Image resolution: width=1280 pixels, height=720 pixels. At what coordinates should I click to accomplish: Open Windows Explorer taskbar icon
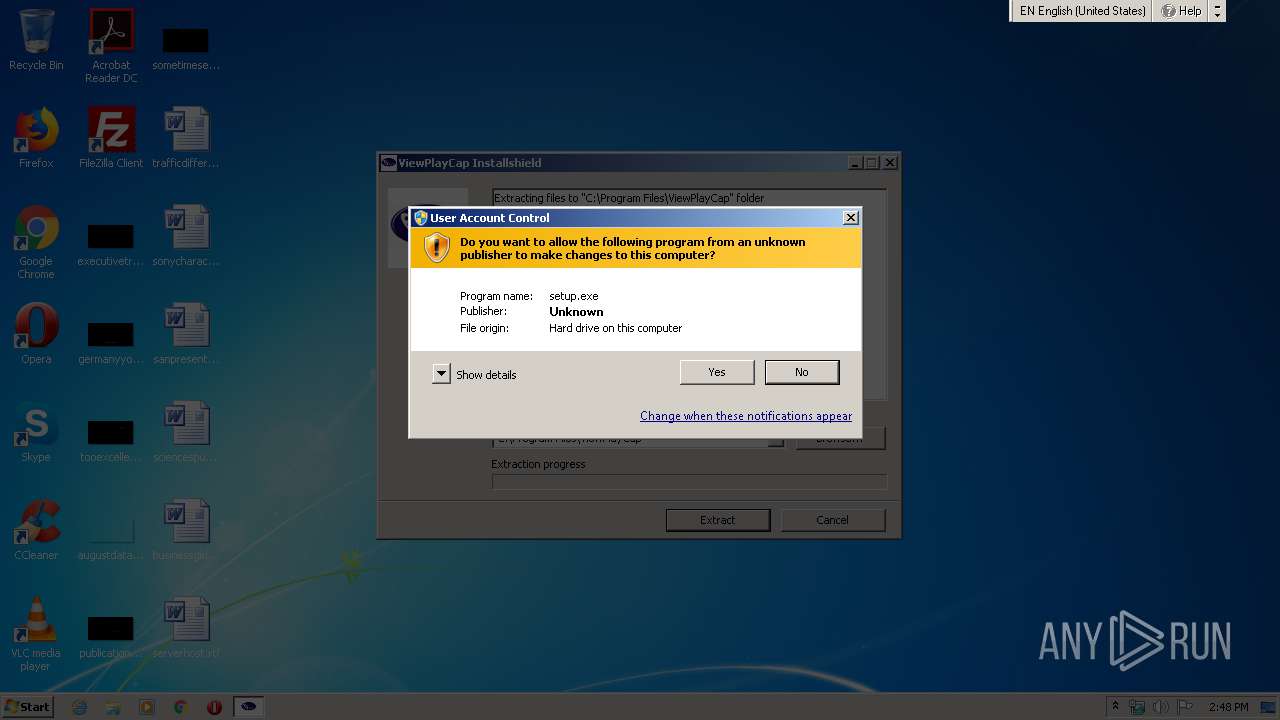113,707
